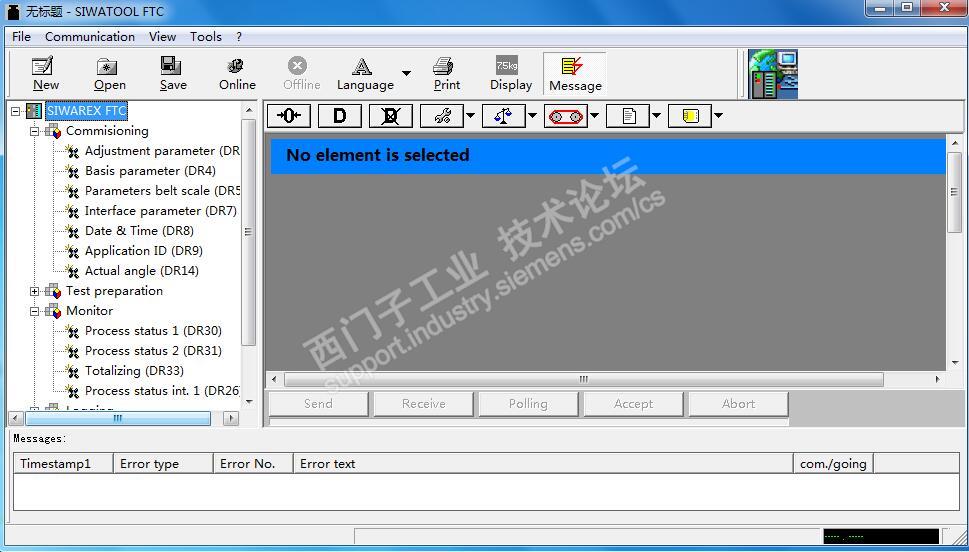
Task: Click content area horizontal scrollbar thumb
Action: (x=583, y=379)
